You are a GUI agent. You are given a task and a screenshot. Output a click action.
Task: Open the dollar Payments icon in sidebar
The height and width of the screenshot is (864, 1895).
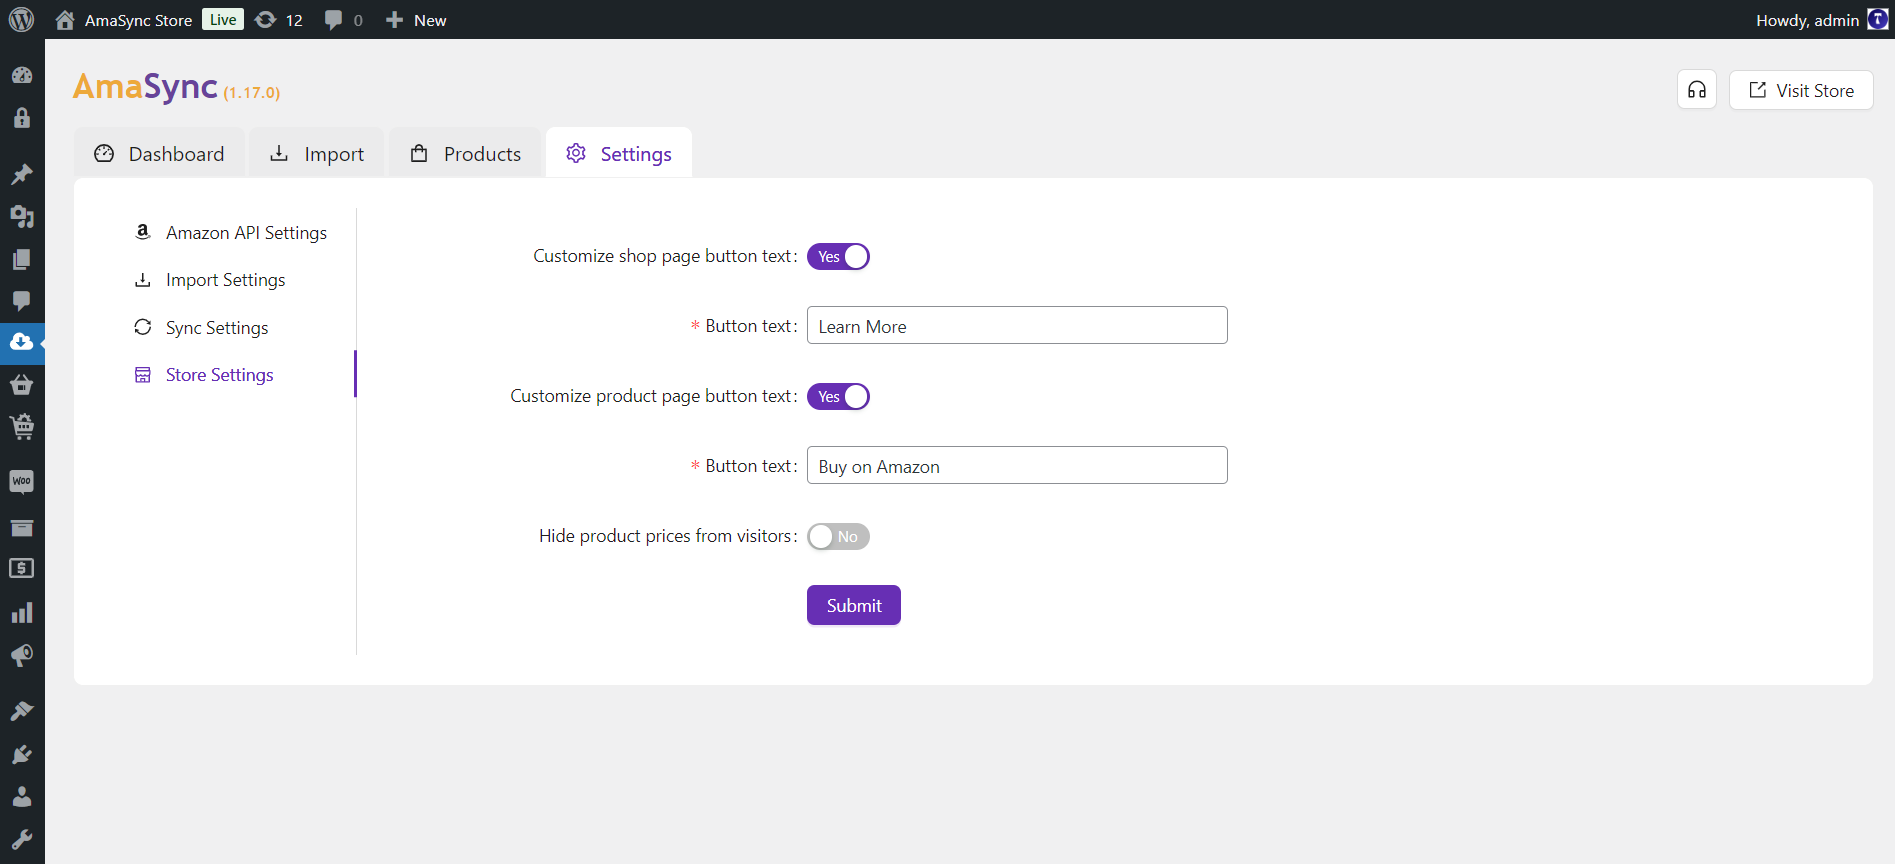pyautogui.click(x=22, y=568)
